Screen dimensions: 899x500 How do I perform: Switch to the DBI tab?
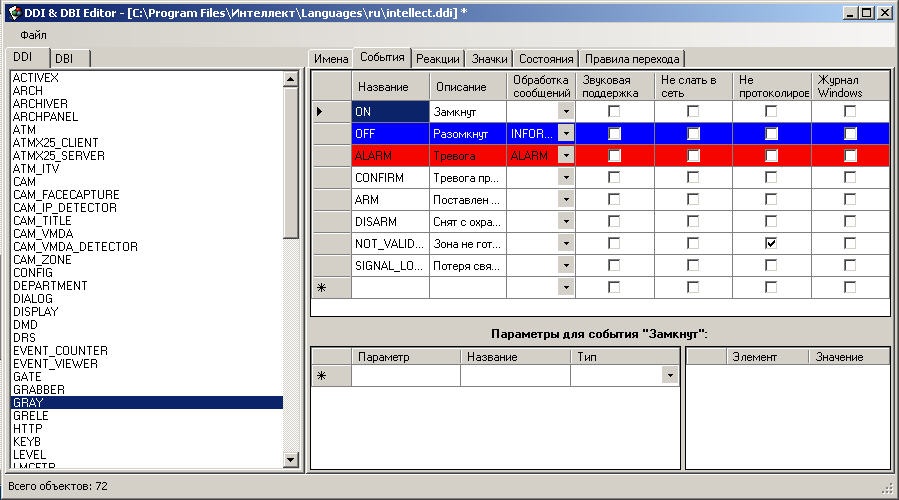pyautogui.click(x=70, y=59)
